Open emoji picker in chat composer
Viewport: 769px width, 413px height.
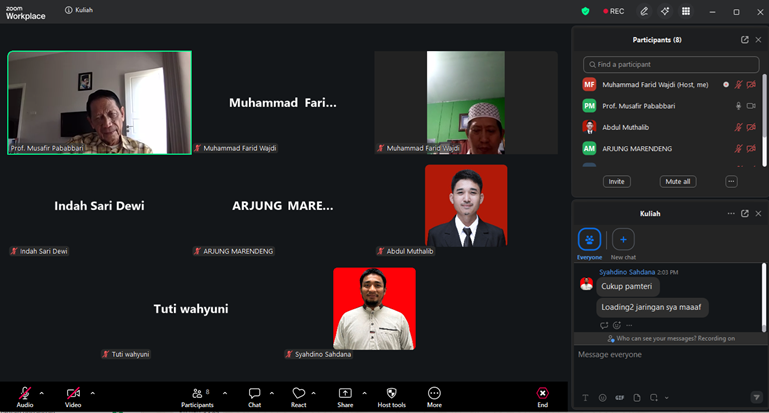(x=602, y=398)
